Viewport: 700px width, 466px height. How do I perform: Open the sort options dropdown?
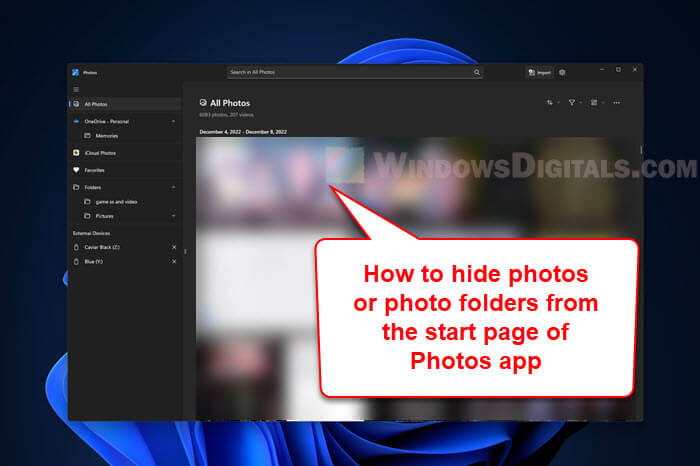553,103
